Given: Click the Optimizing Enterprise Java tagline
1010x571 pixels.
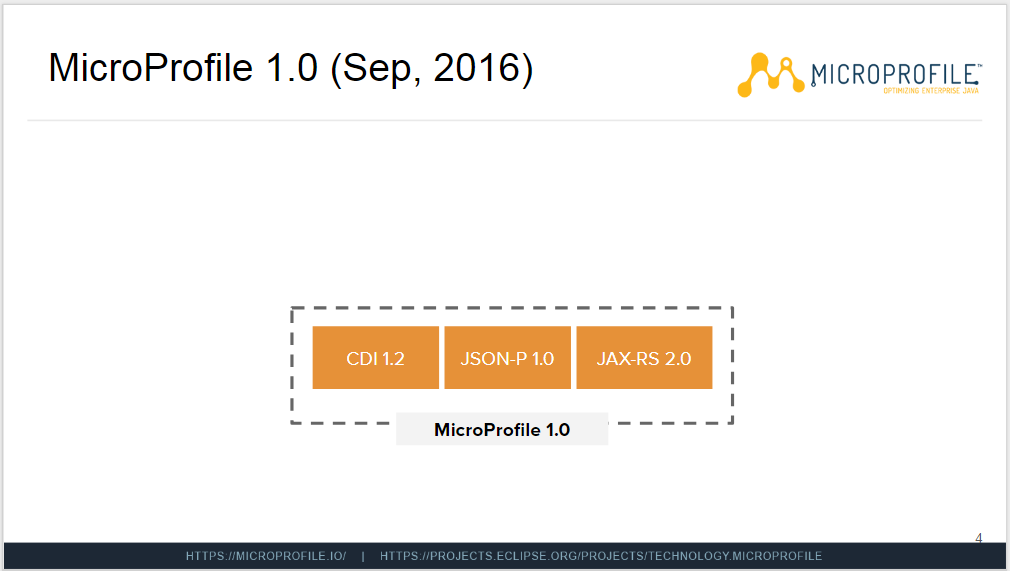Looking at the screenshot, I should pyautogui.click(x=931, y=91).
